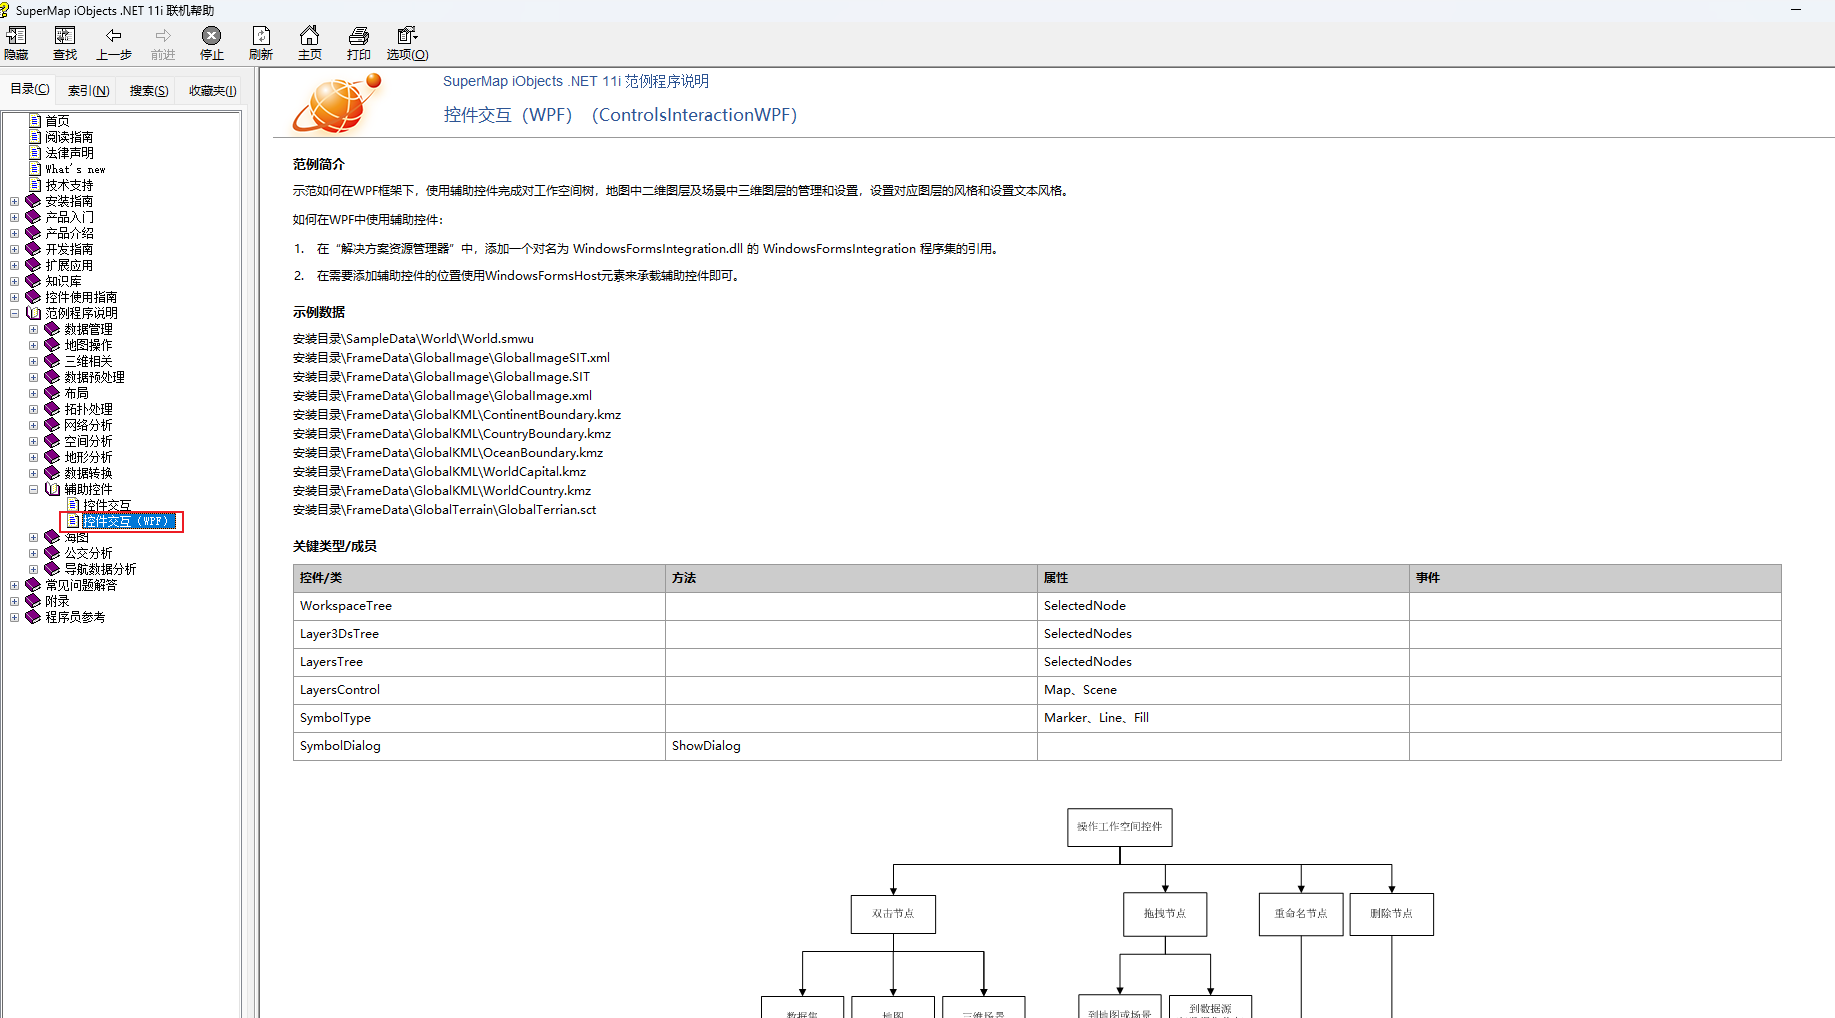Open the 法律声明 topic
This screenshot has height=1018, width=1835.
point(69,153)
